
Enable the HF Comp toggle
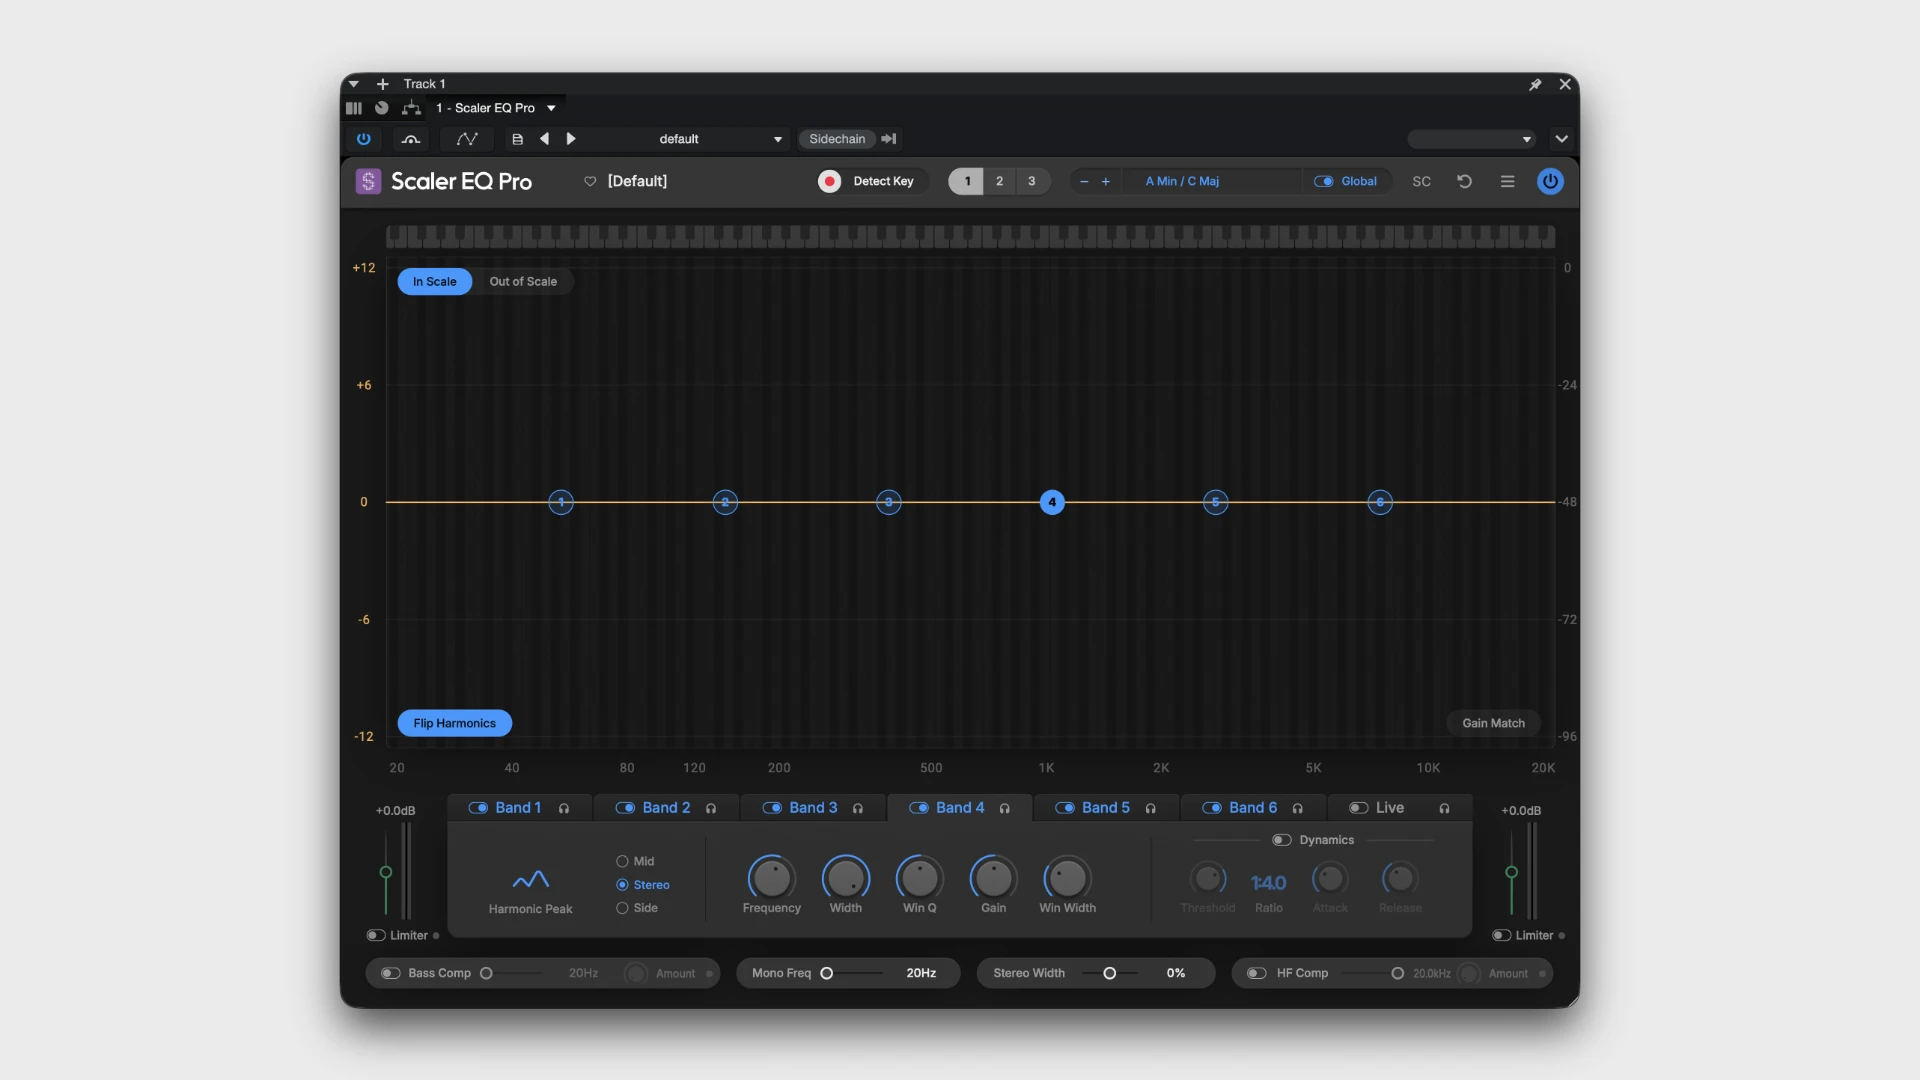(1257, 973)
